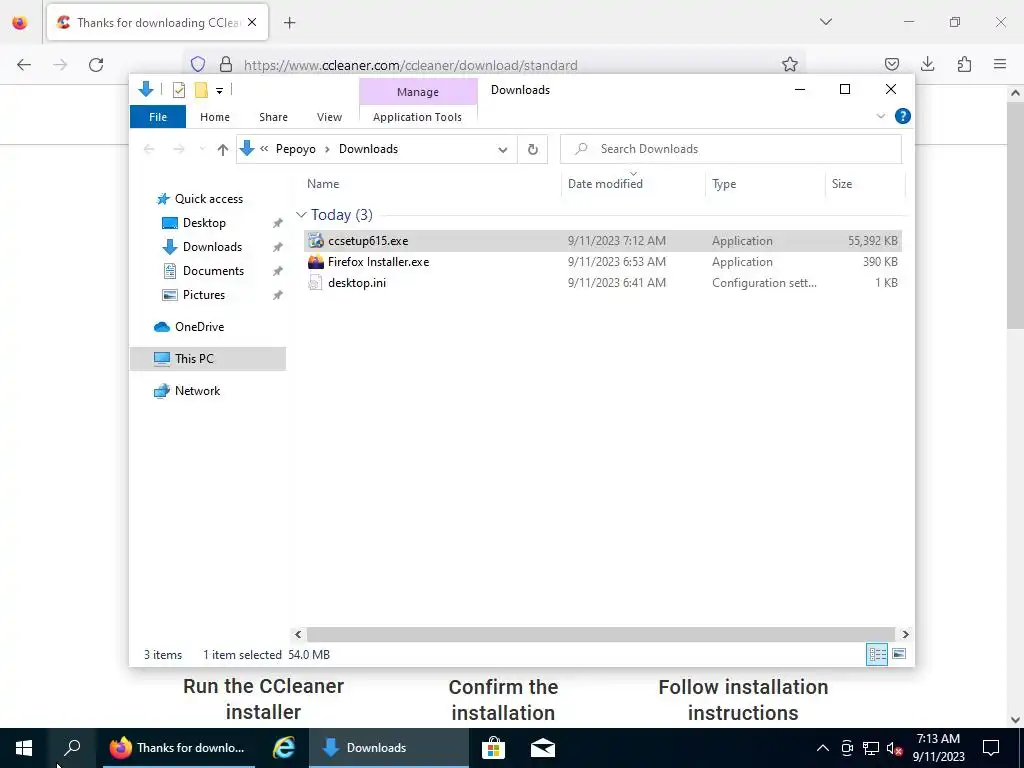This screenshot has width=1024, height=768.
Task: Open Save to Pocket in Firefox
Action: pyautogui.click(x=891, y=64)
